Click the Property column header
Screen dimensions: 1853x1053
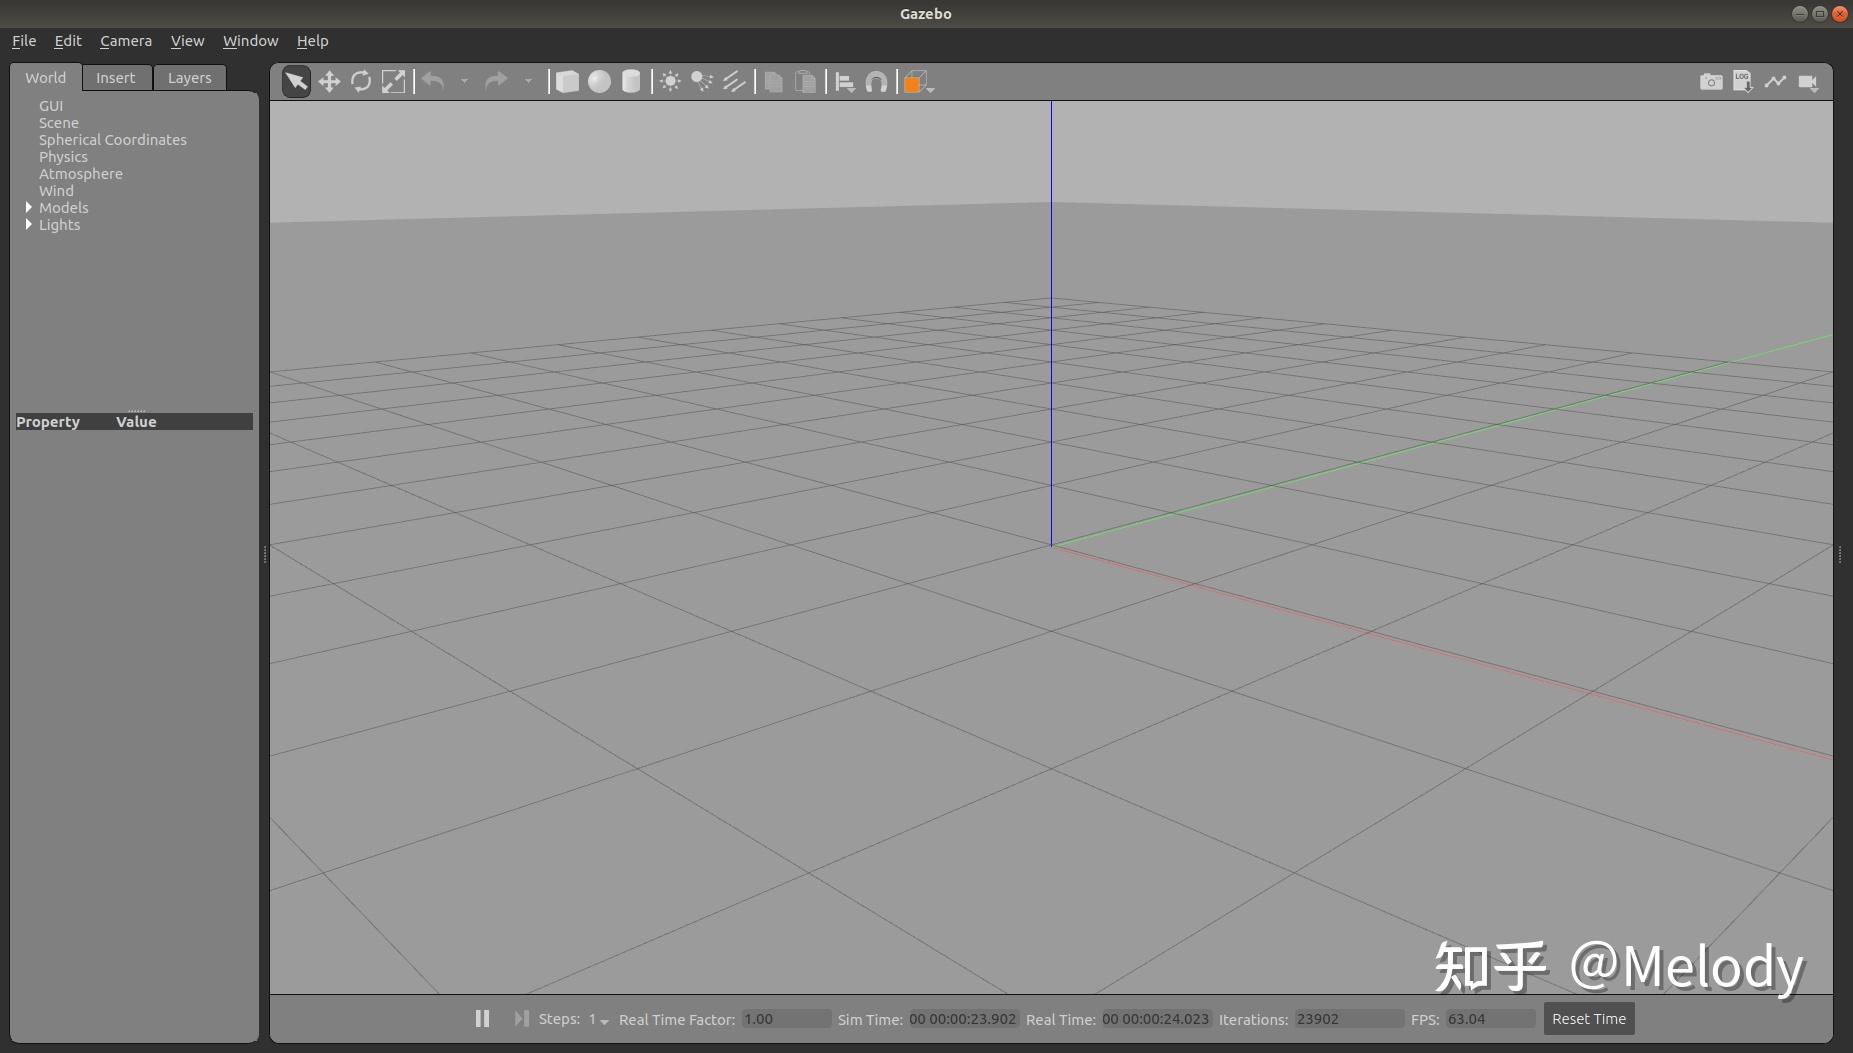[x=48, y=422]
